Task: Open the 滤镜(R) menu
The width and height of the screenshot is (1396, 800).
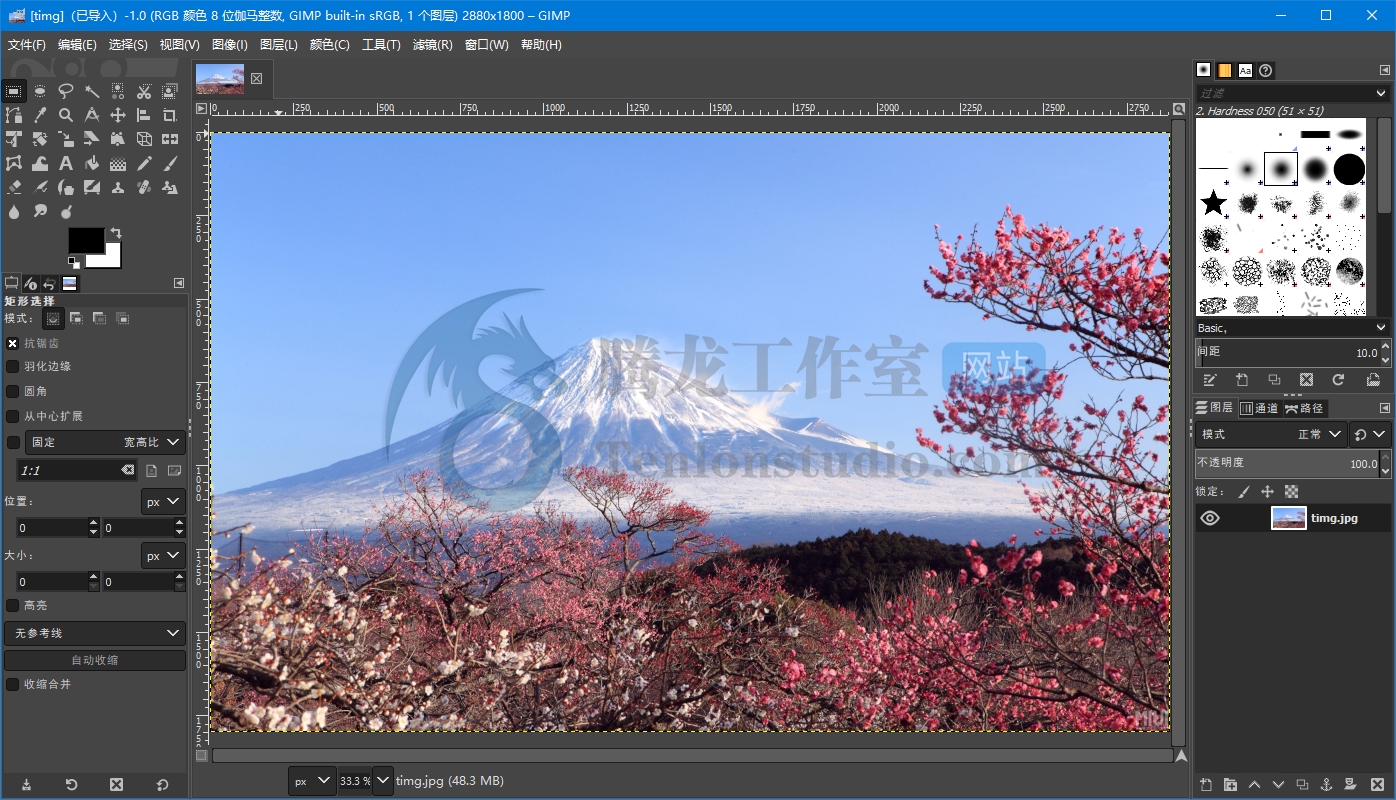Action: point(433,45)
